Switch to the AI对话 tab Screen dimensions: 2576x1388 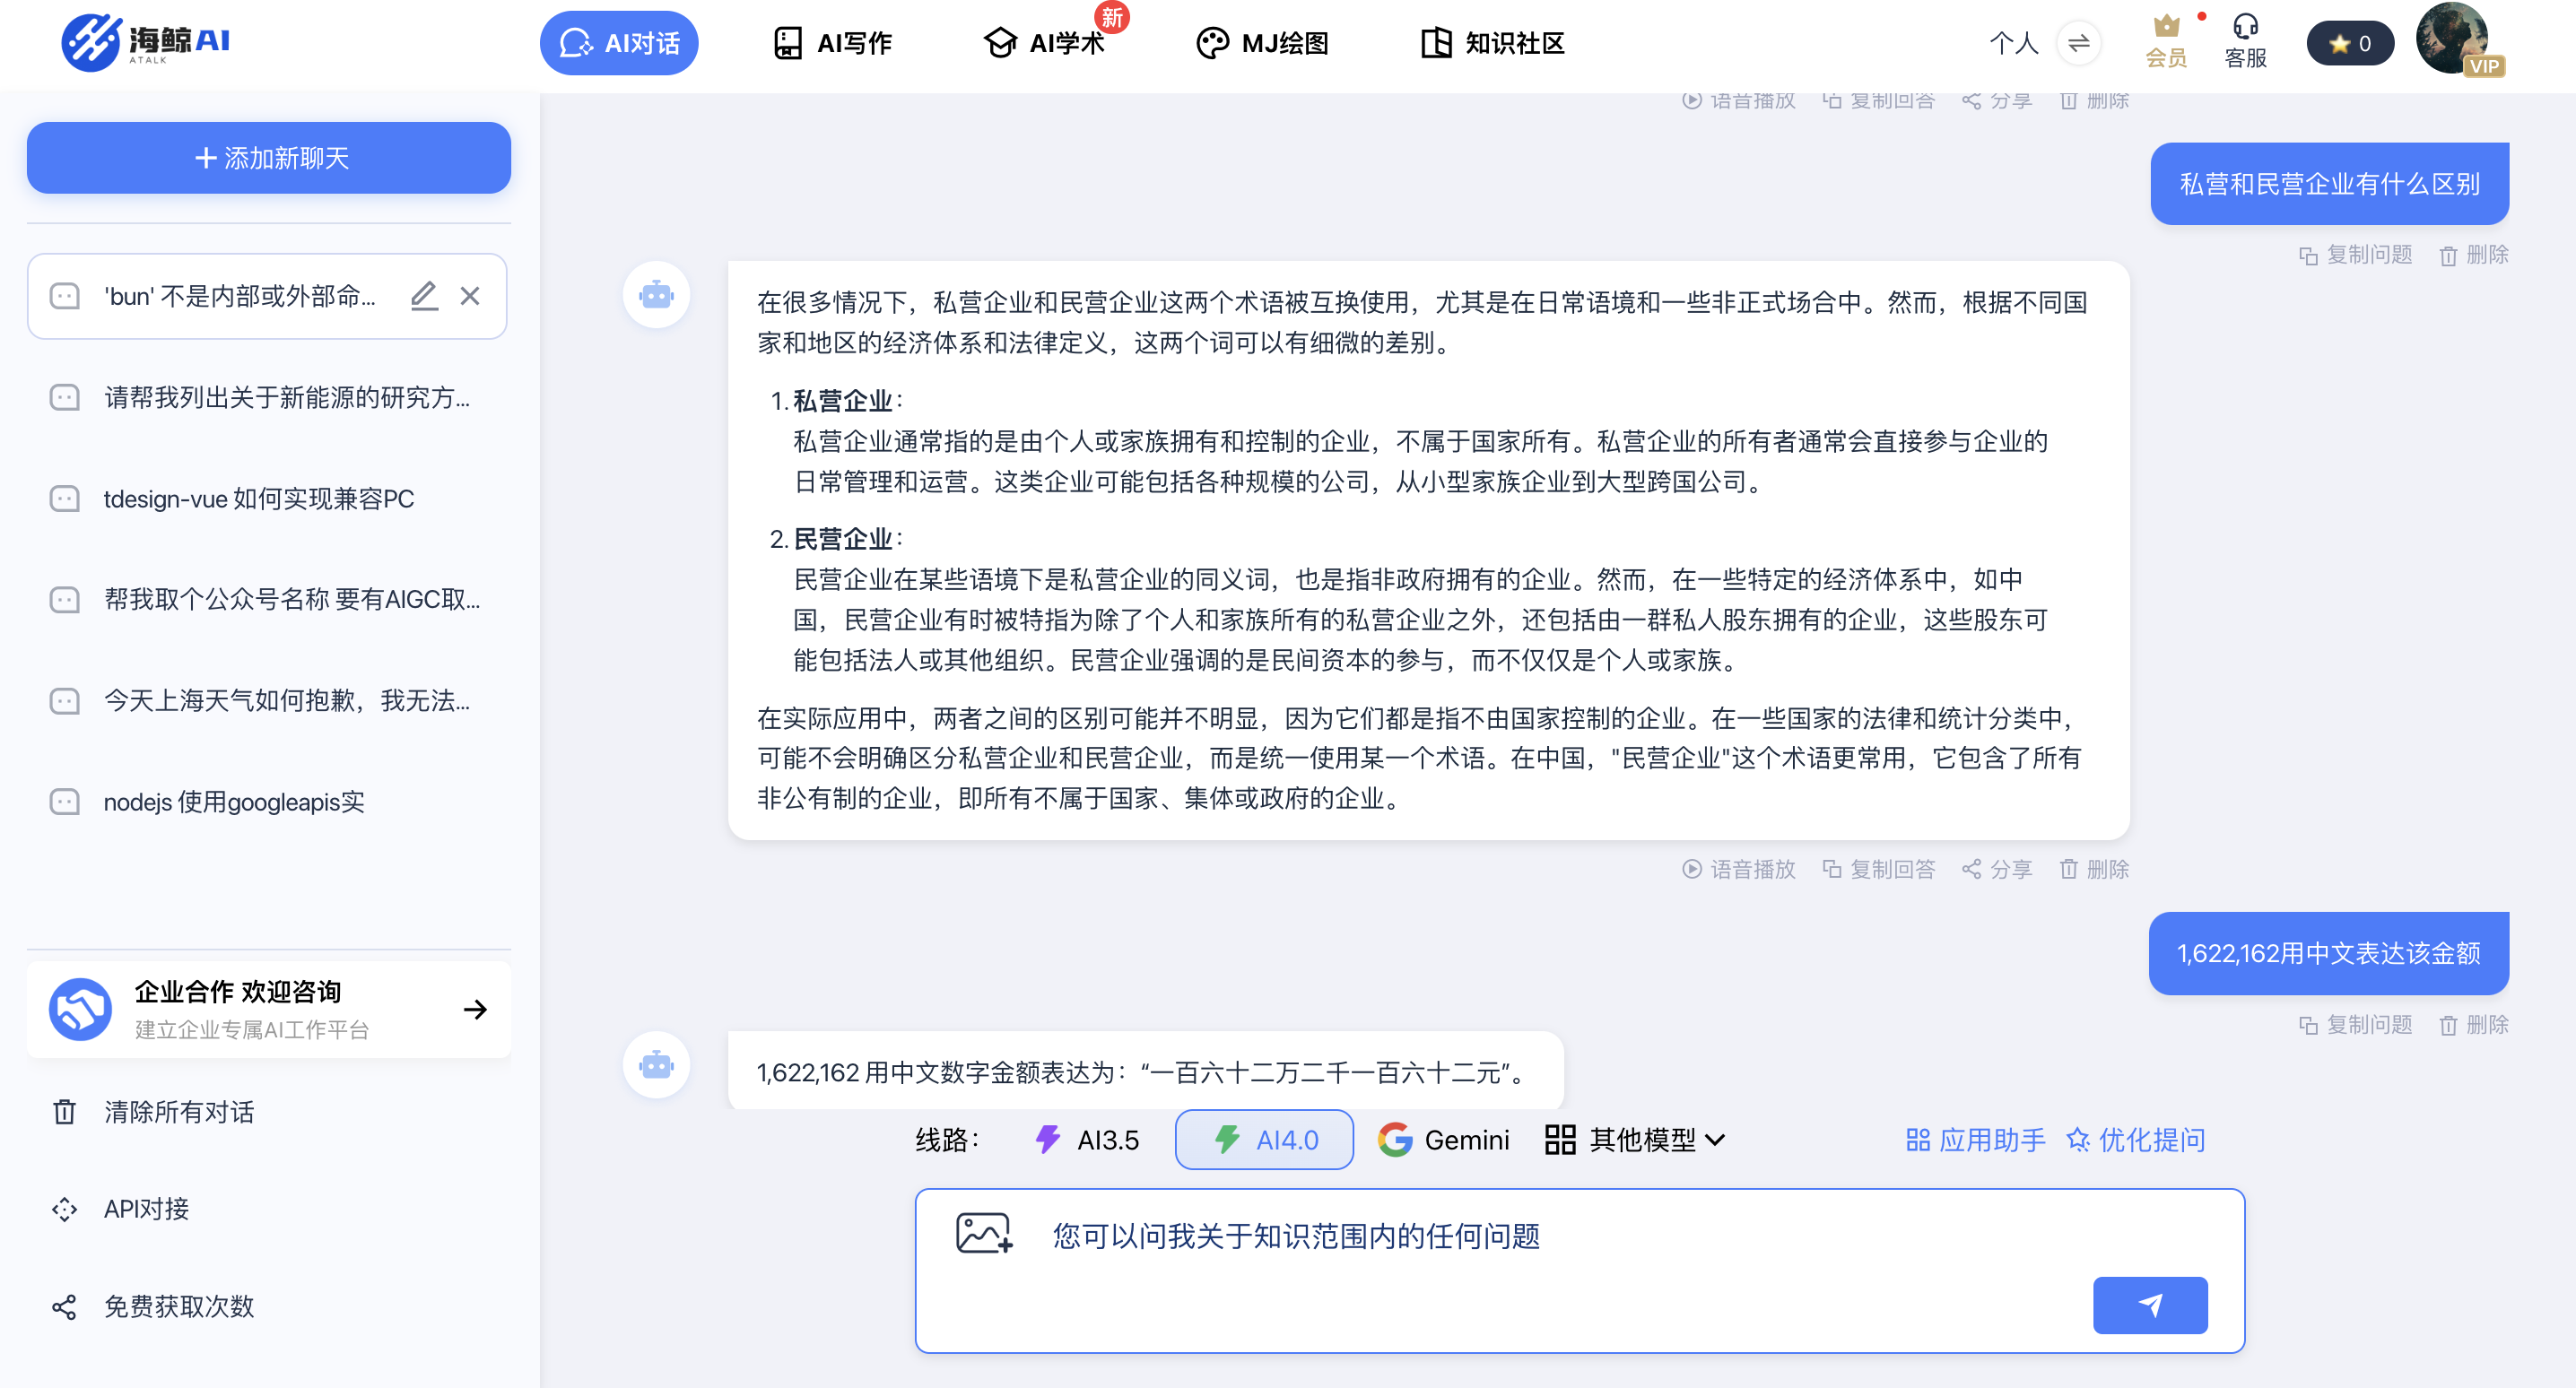[619, 43]
